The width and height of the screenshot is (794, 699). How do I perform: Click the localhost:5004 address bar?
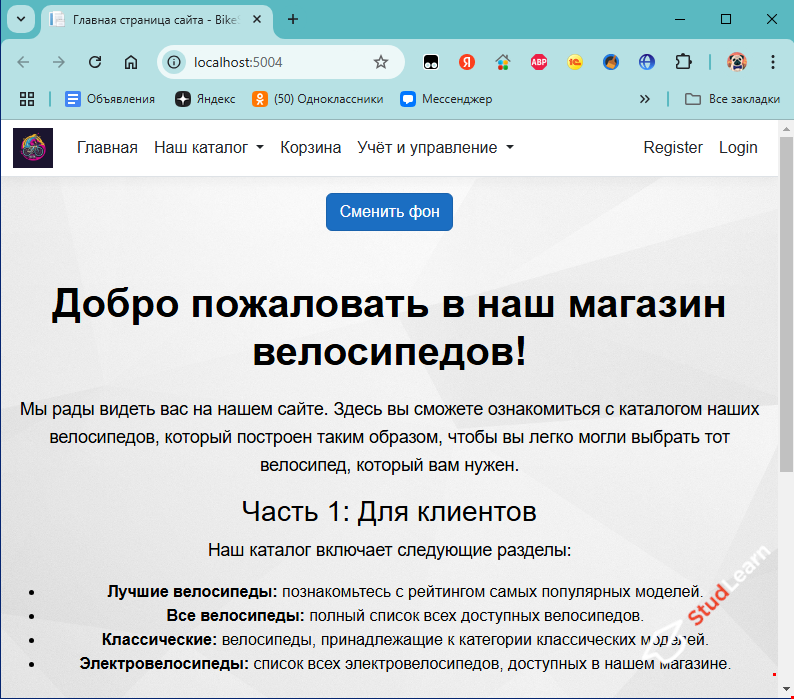click(x=270, y=62)
